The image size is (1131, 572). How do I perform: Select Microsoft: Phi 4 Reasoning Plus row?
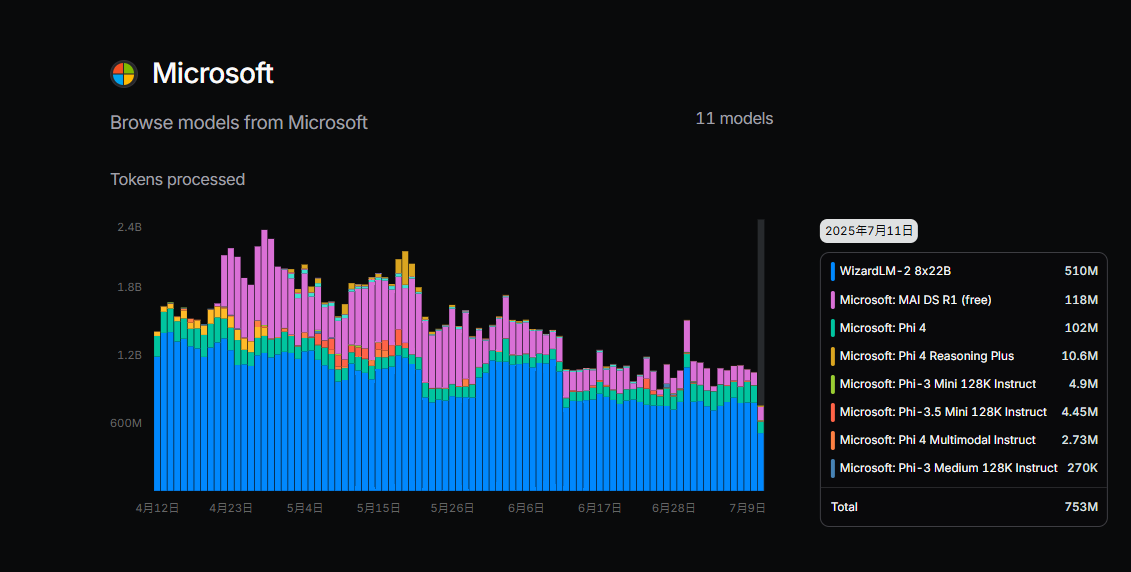tap(964, 356)
